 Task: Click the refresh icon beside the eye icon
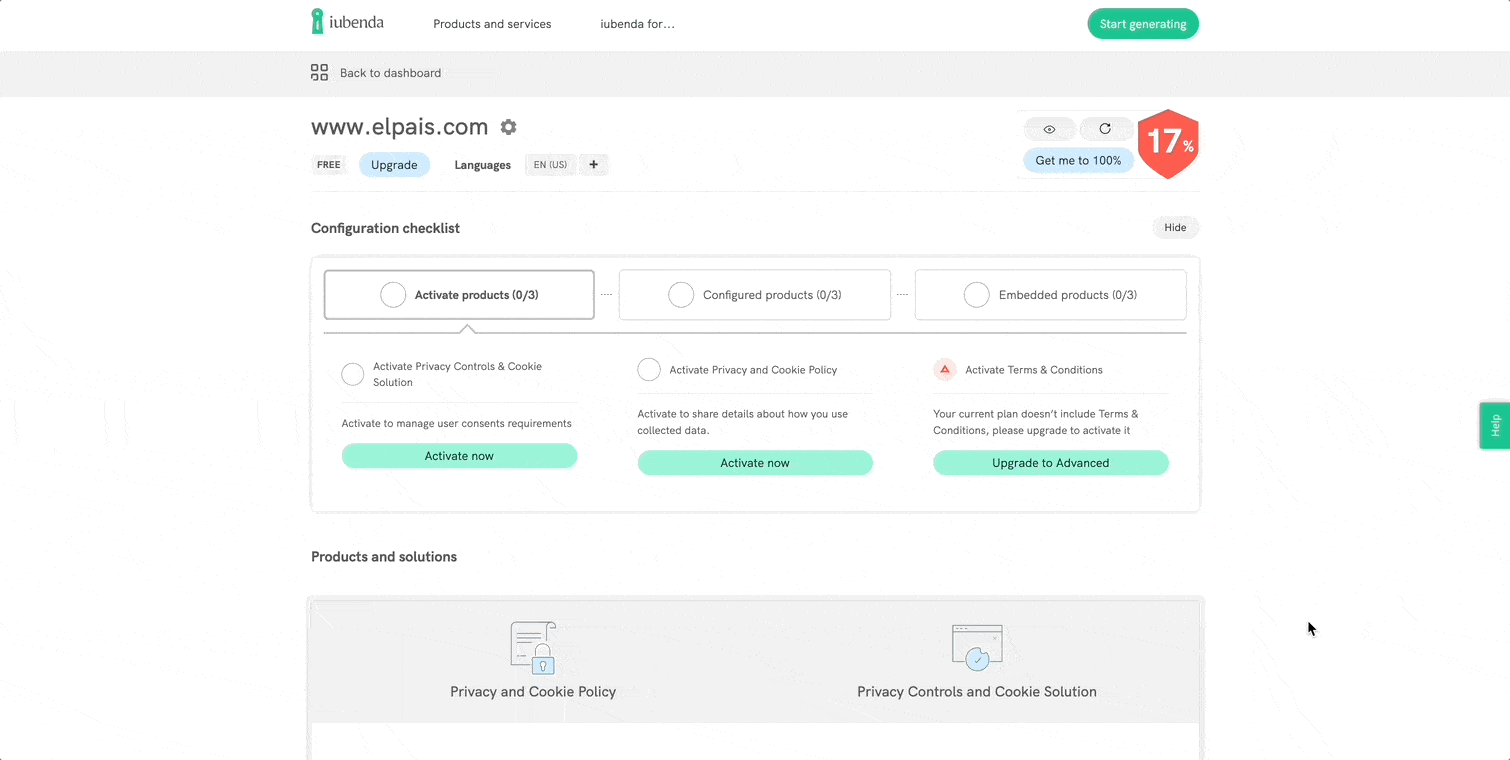pyautogui.click(x=1105, y=129)
